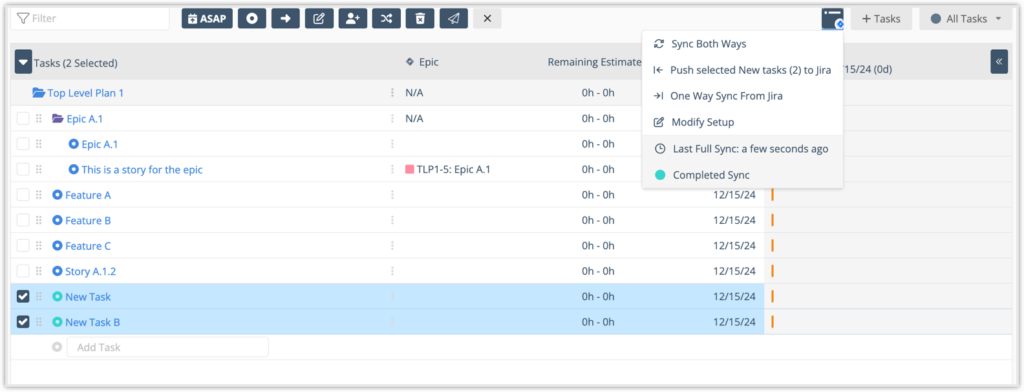This screenshot has width=1024, height=392.
Task: Click the Add Task input field
Action: (168, 348)
